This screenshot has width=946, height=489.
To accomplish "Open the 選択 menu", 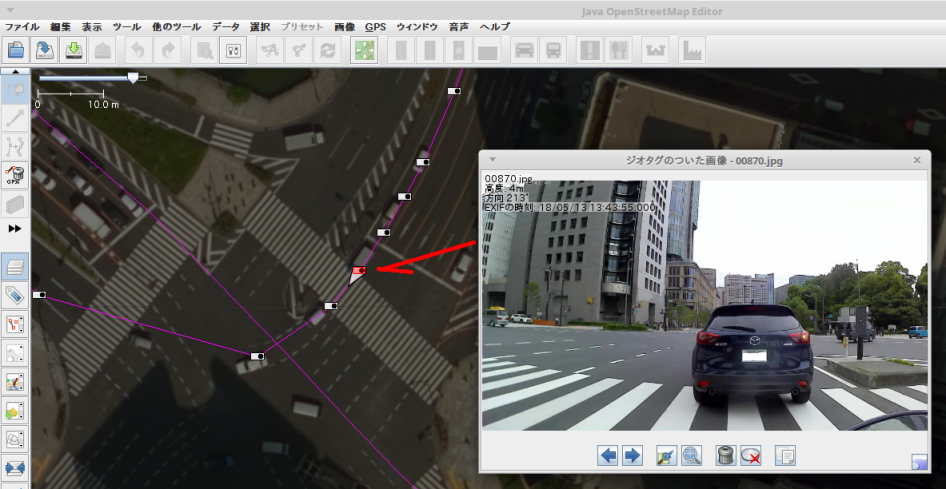I will pos(260,27).
